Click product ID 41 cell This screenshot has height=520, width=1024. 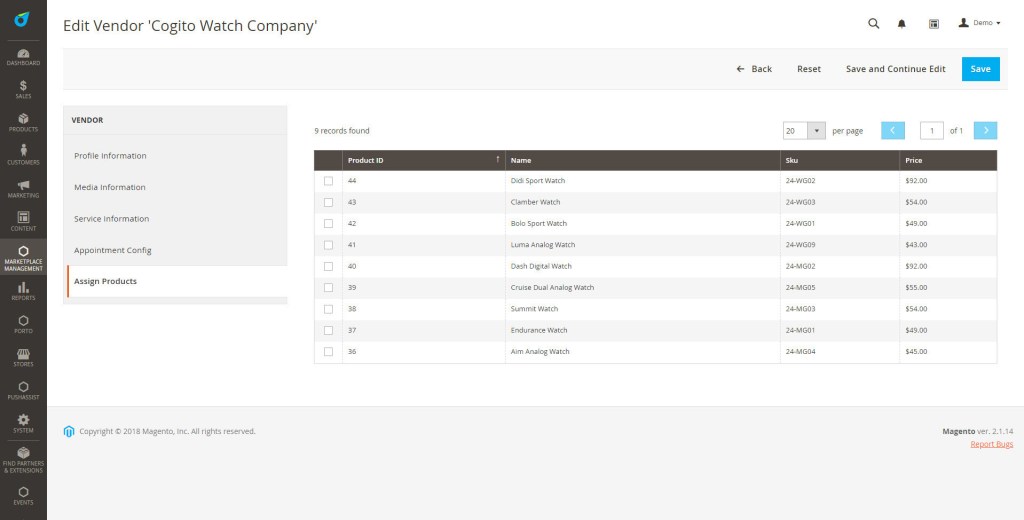pos(423,245)
